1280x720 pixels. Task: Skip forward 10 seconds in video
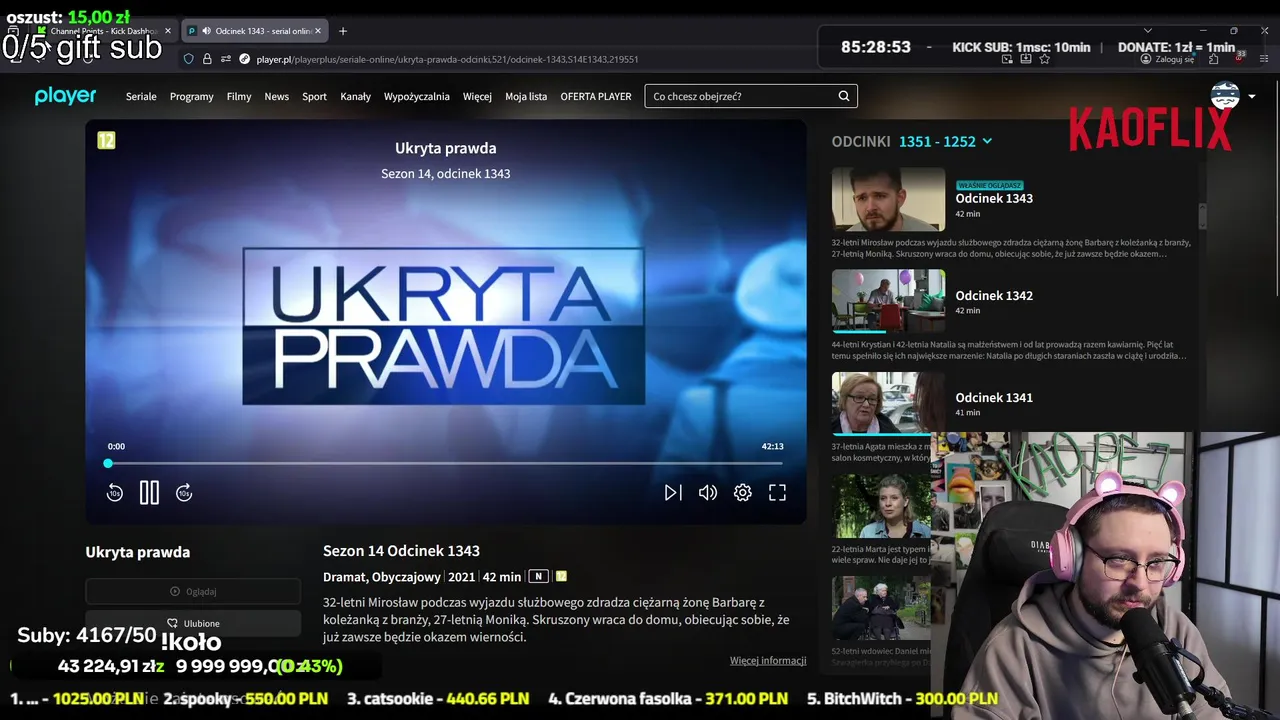point(184,492)
